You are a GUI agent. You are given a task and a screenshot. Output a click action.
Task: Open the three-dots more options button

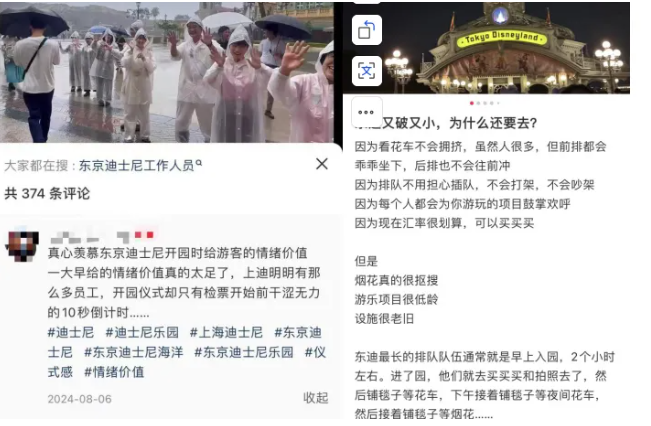click(367, 112)
